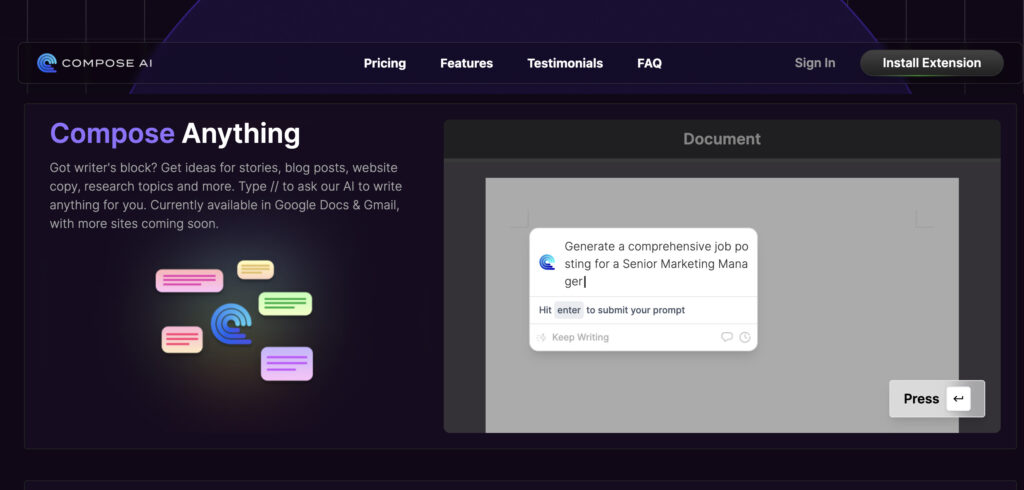Click the pink note card illustration
1024x490 pixels.
coord(189,280)
